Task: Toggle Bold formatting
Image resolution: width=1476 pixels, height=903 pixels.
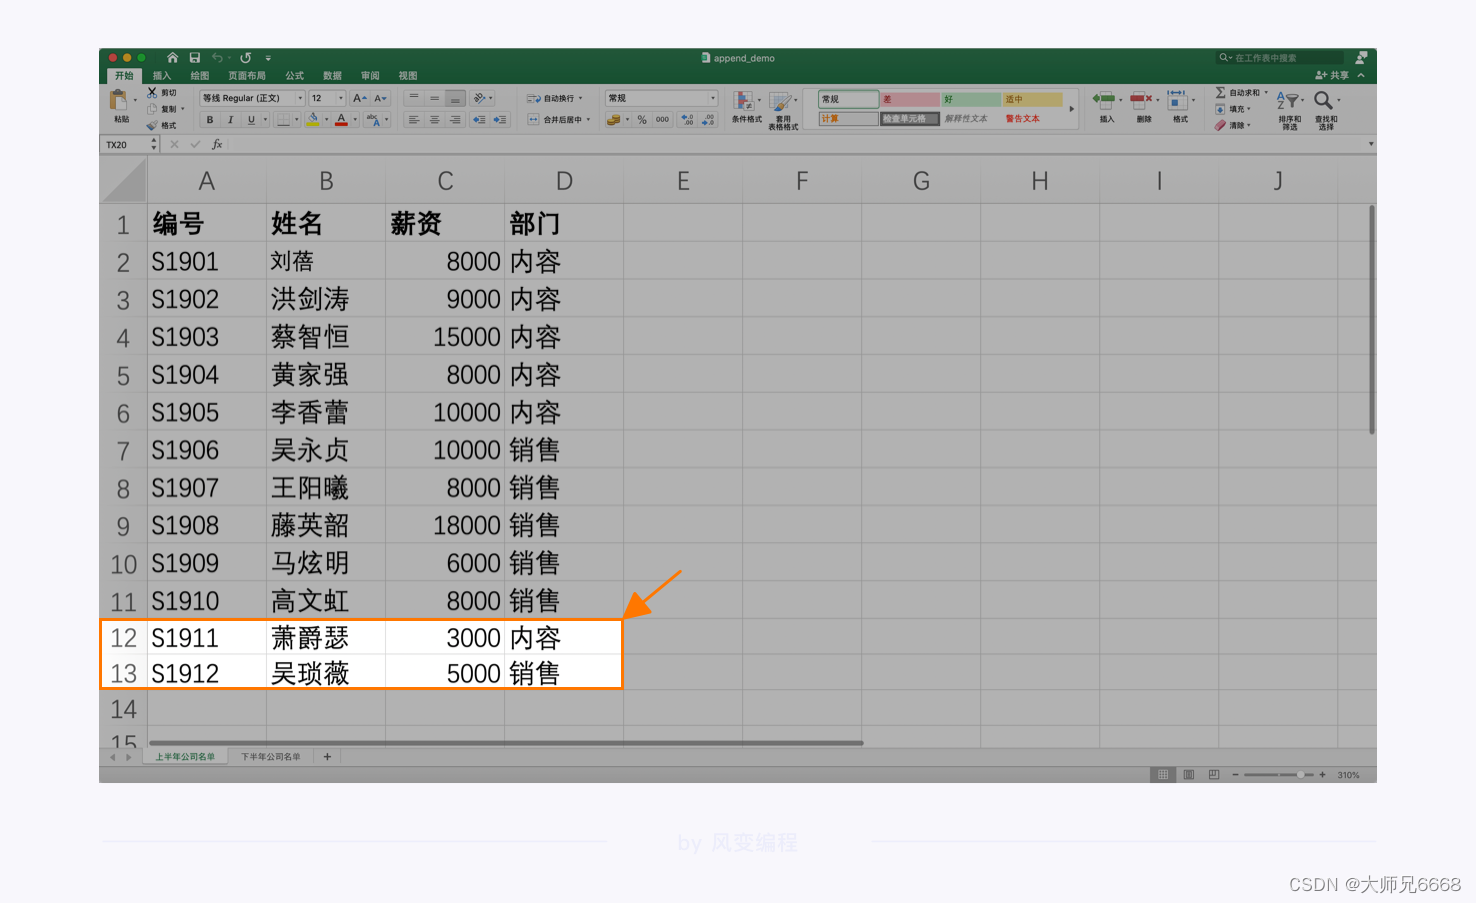Action: coord(210,120)
